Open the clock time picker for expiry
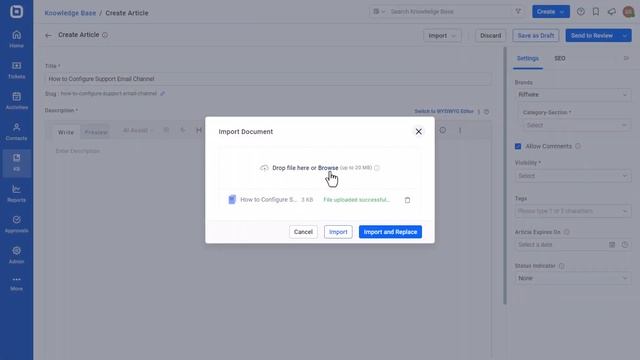 [x=625, y=245]
